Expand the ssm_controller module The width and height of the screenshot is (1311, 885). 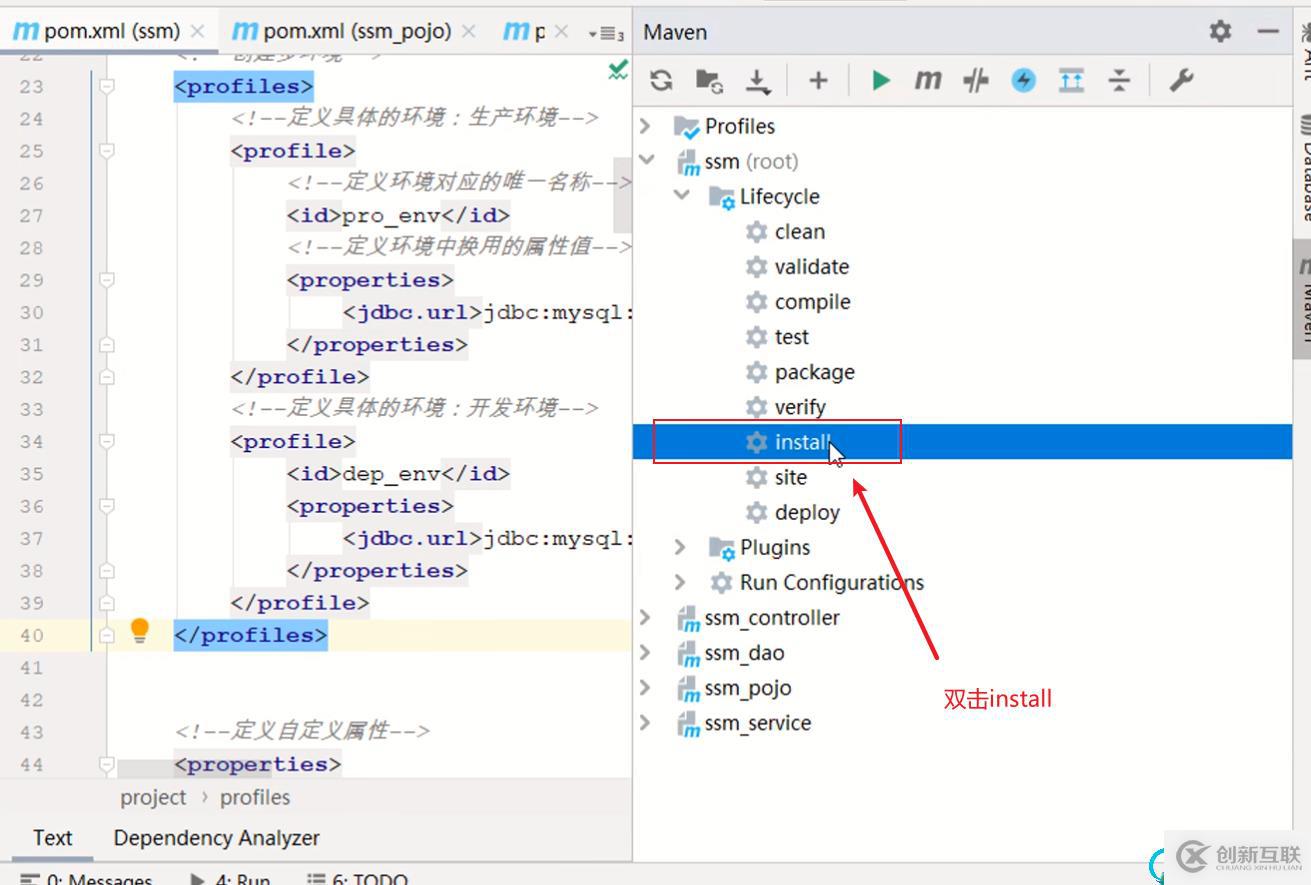(x=646, y=617)
